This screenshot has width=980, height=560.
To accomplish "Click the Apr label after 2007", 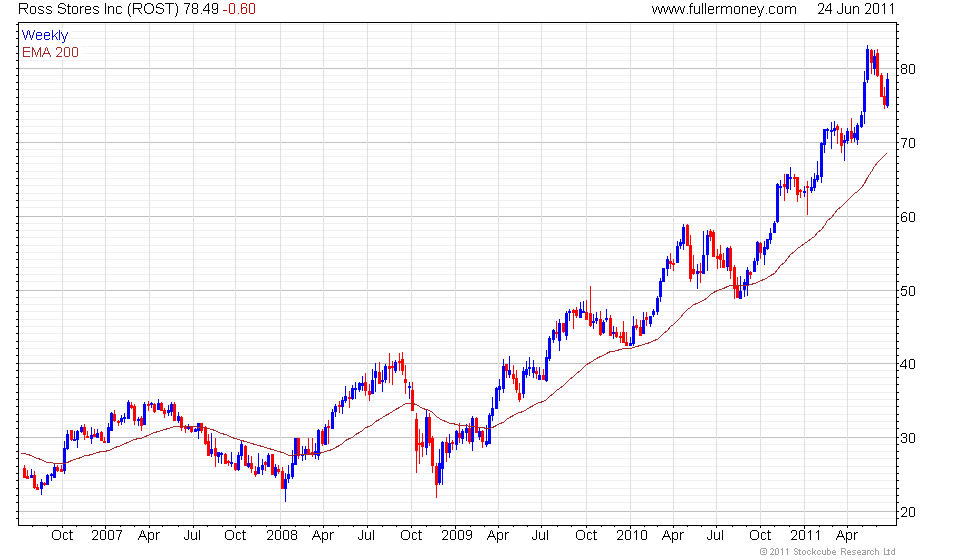I will (149, 535).
